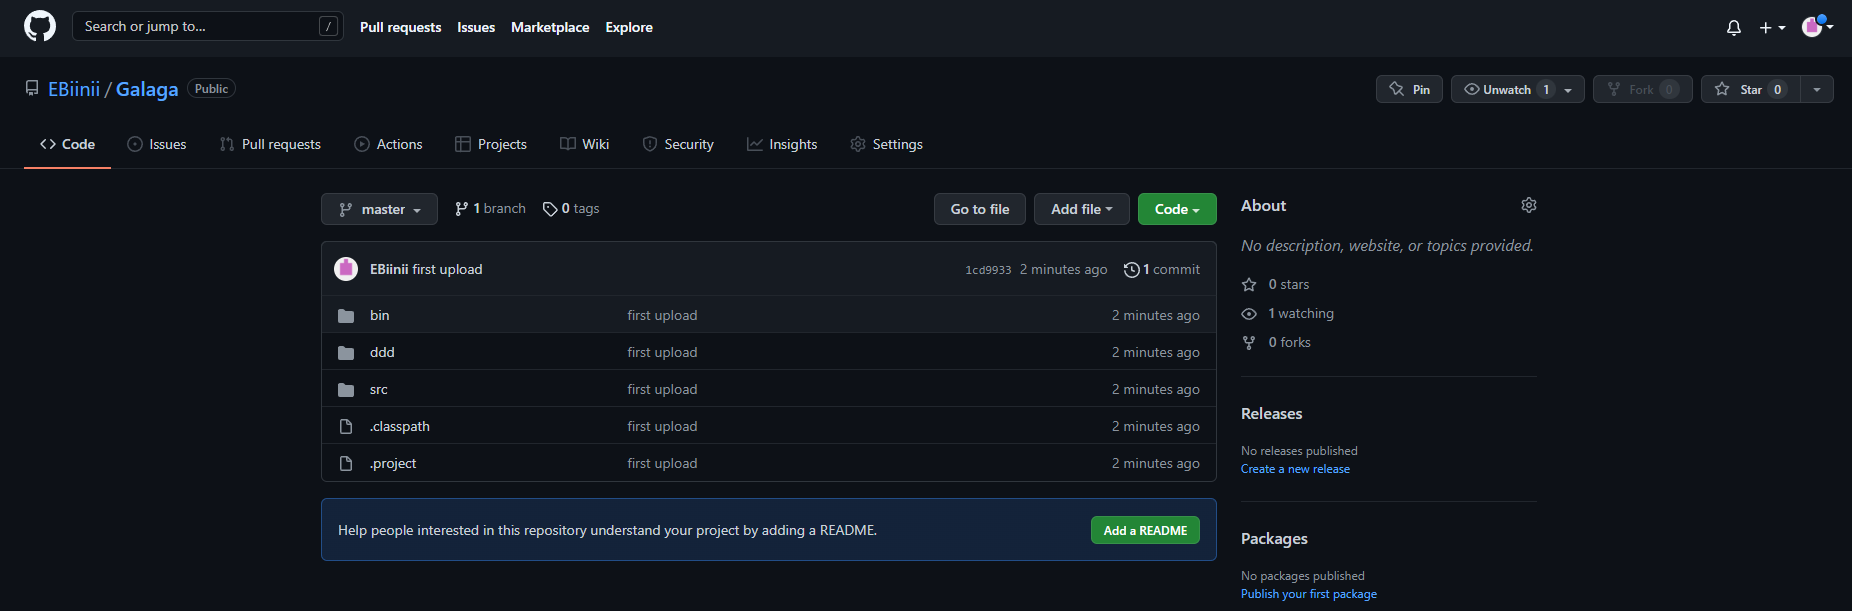Click the eye icon on the Unwatch button
Viewport: 1852px width, 611px height.
tap(1472, 89)
